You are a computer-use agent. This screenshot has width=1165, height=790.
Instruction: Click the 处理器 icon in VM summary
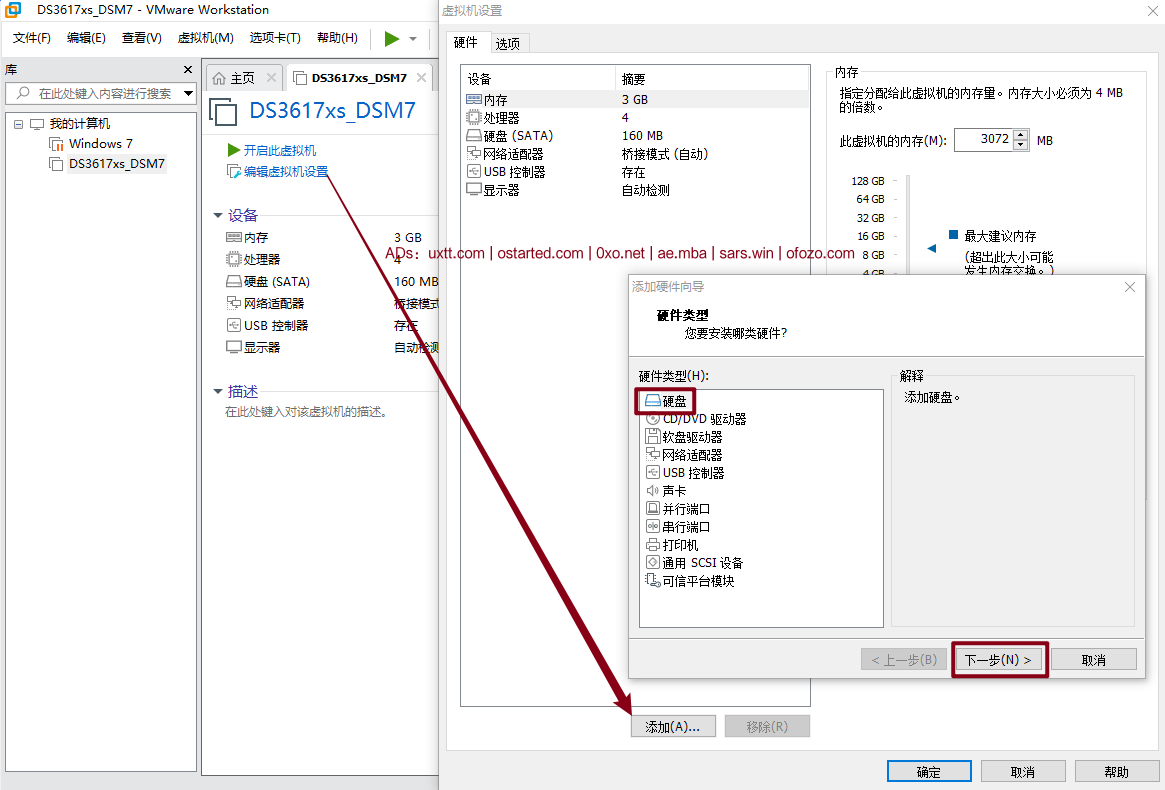(233, 259)
